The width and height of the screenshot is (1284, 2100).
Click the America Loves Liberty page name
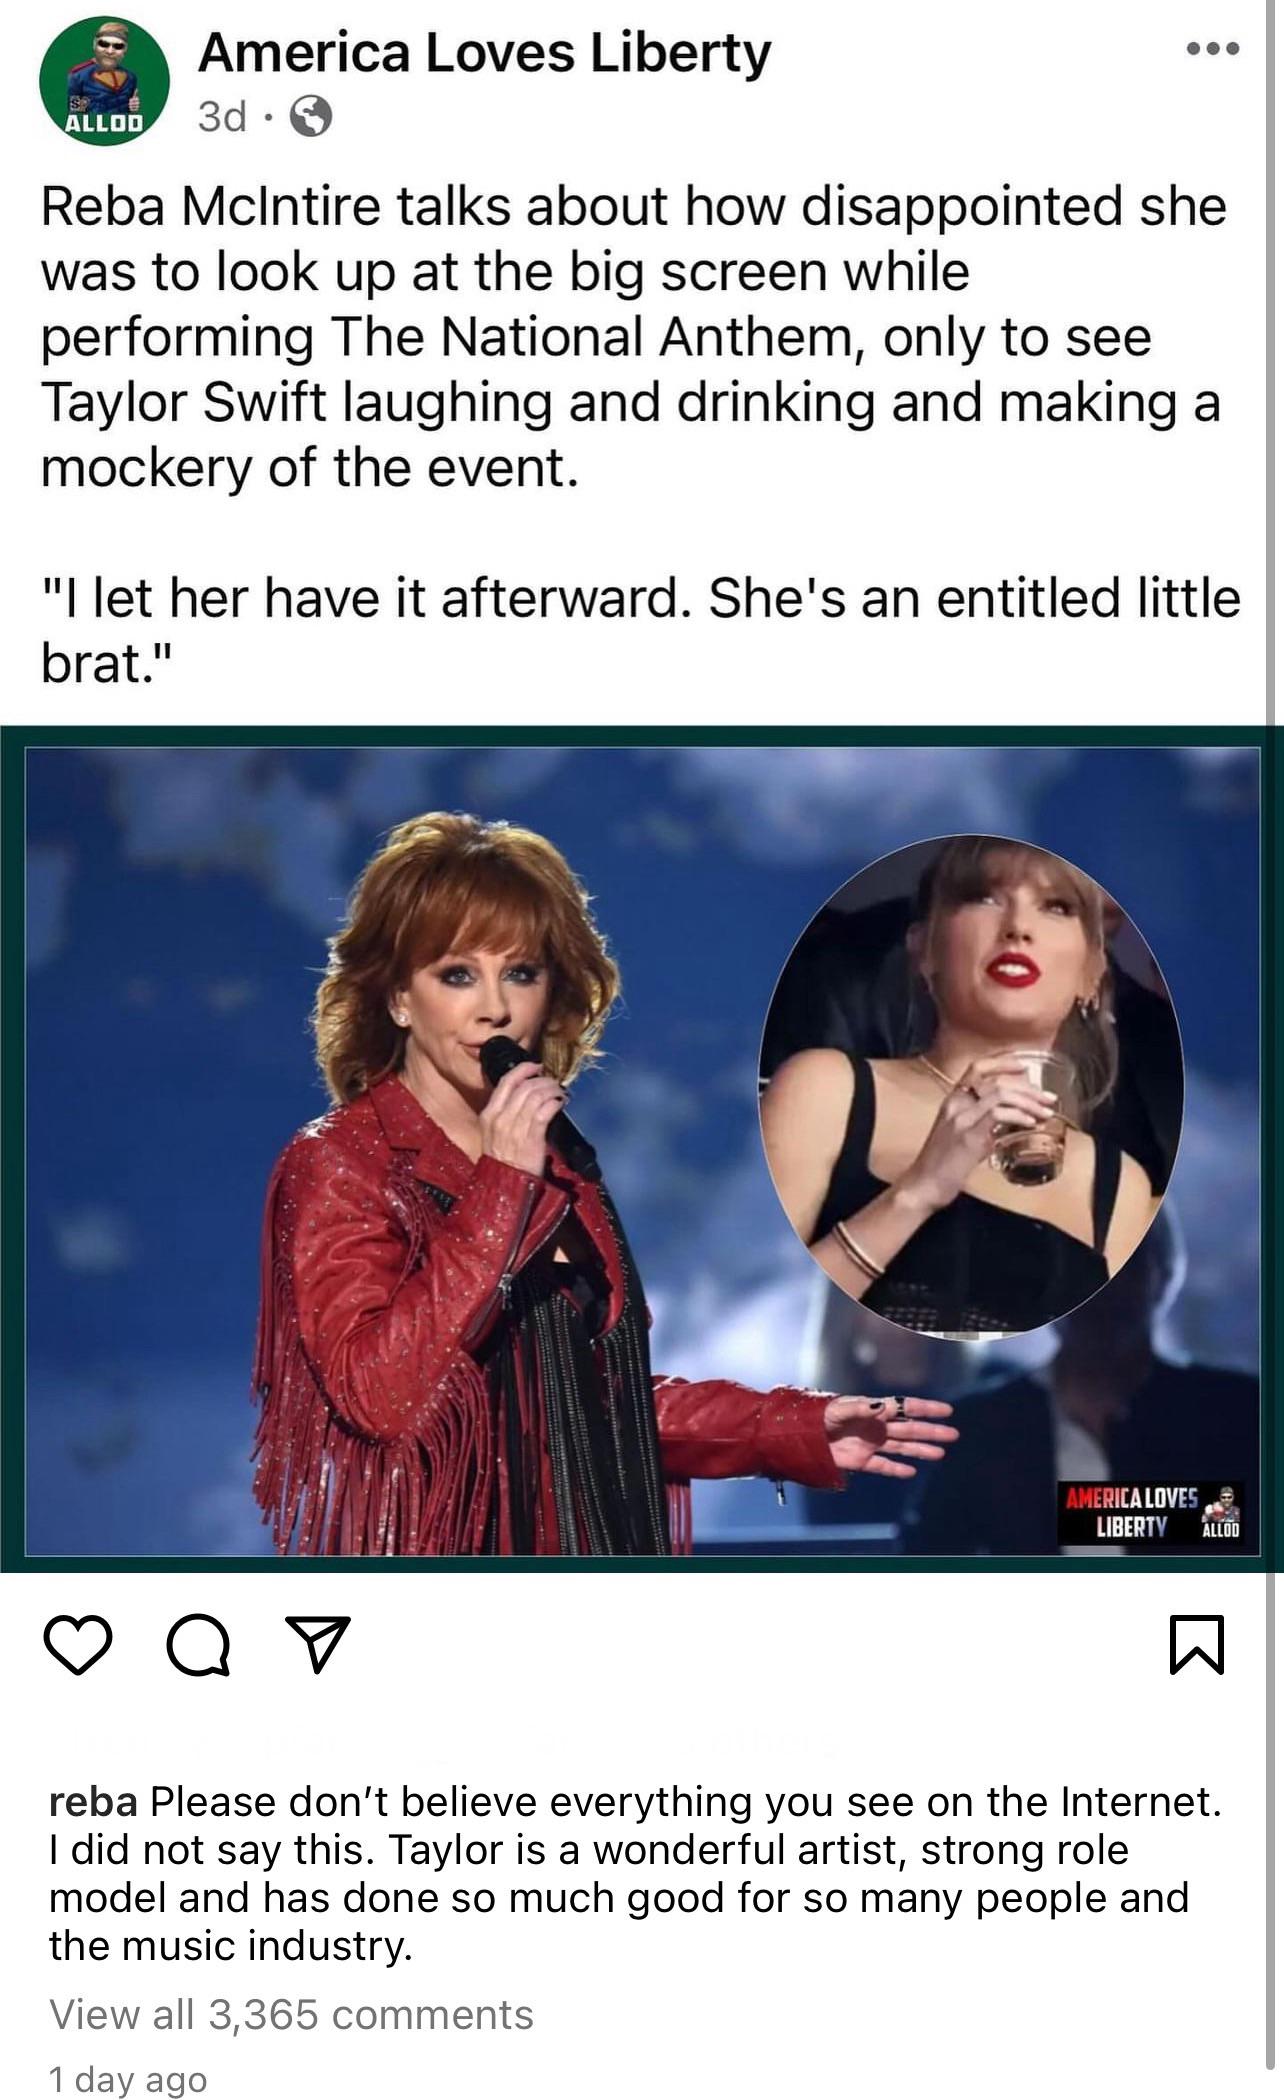coord(485,52)
